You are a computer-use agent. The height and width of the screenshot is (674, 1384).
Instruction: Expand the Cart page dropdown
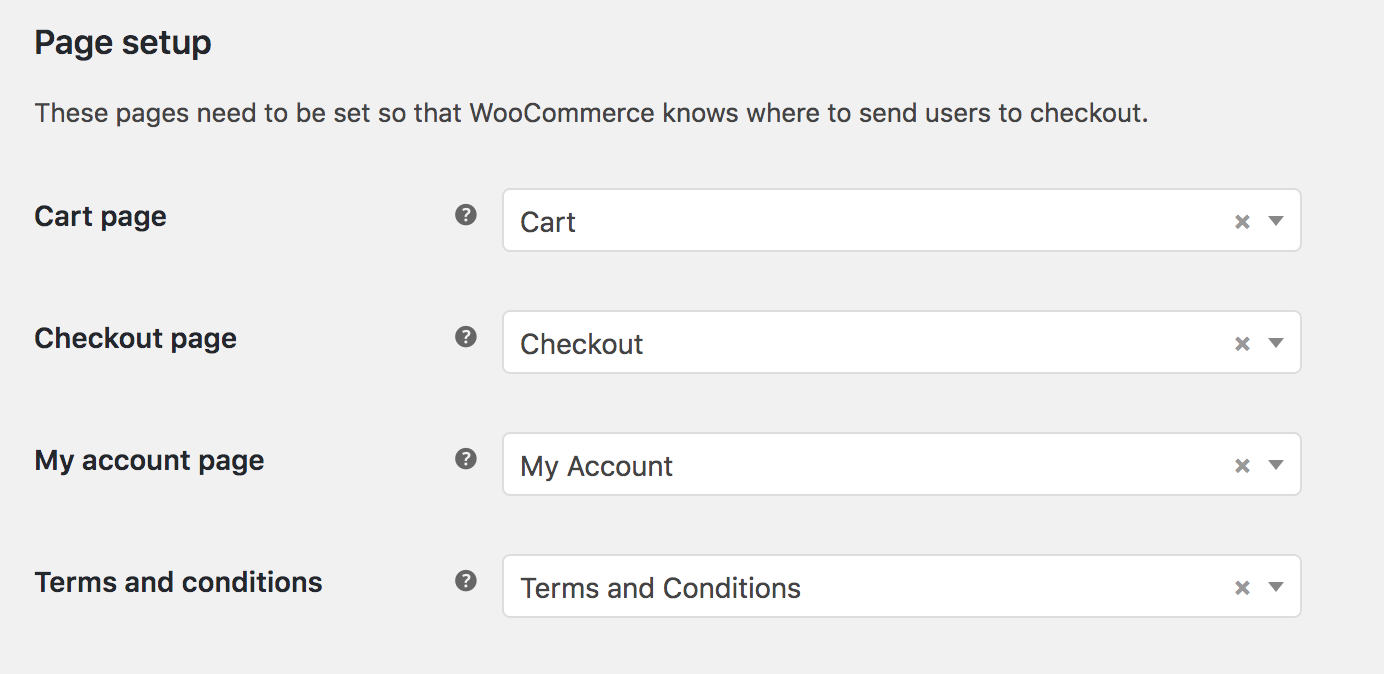tap(1277, 220)
